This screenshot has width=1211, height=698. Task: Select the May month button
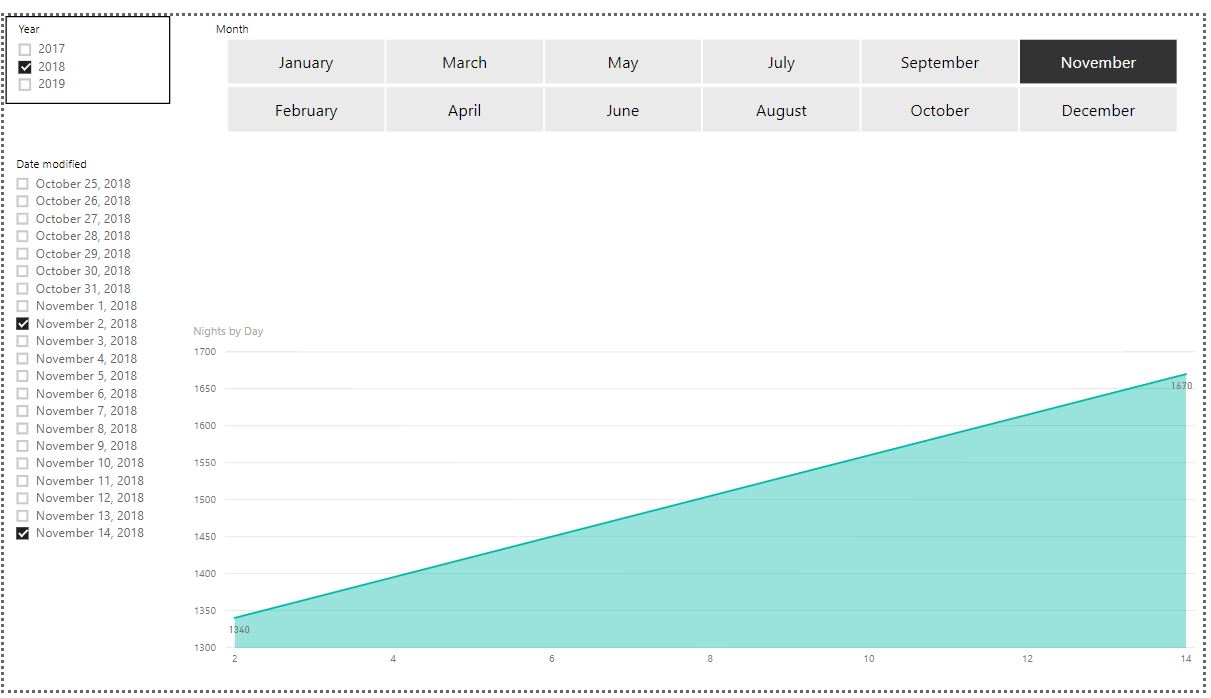pos(623,62)
